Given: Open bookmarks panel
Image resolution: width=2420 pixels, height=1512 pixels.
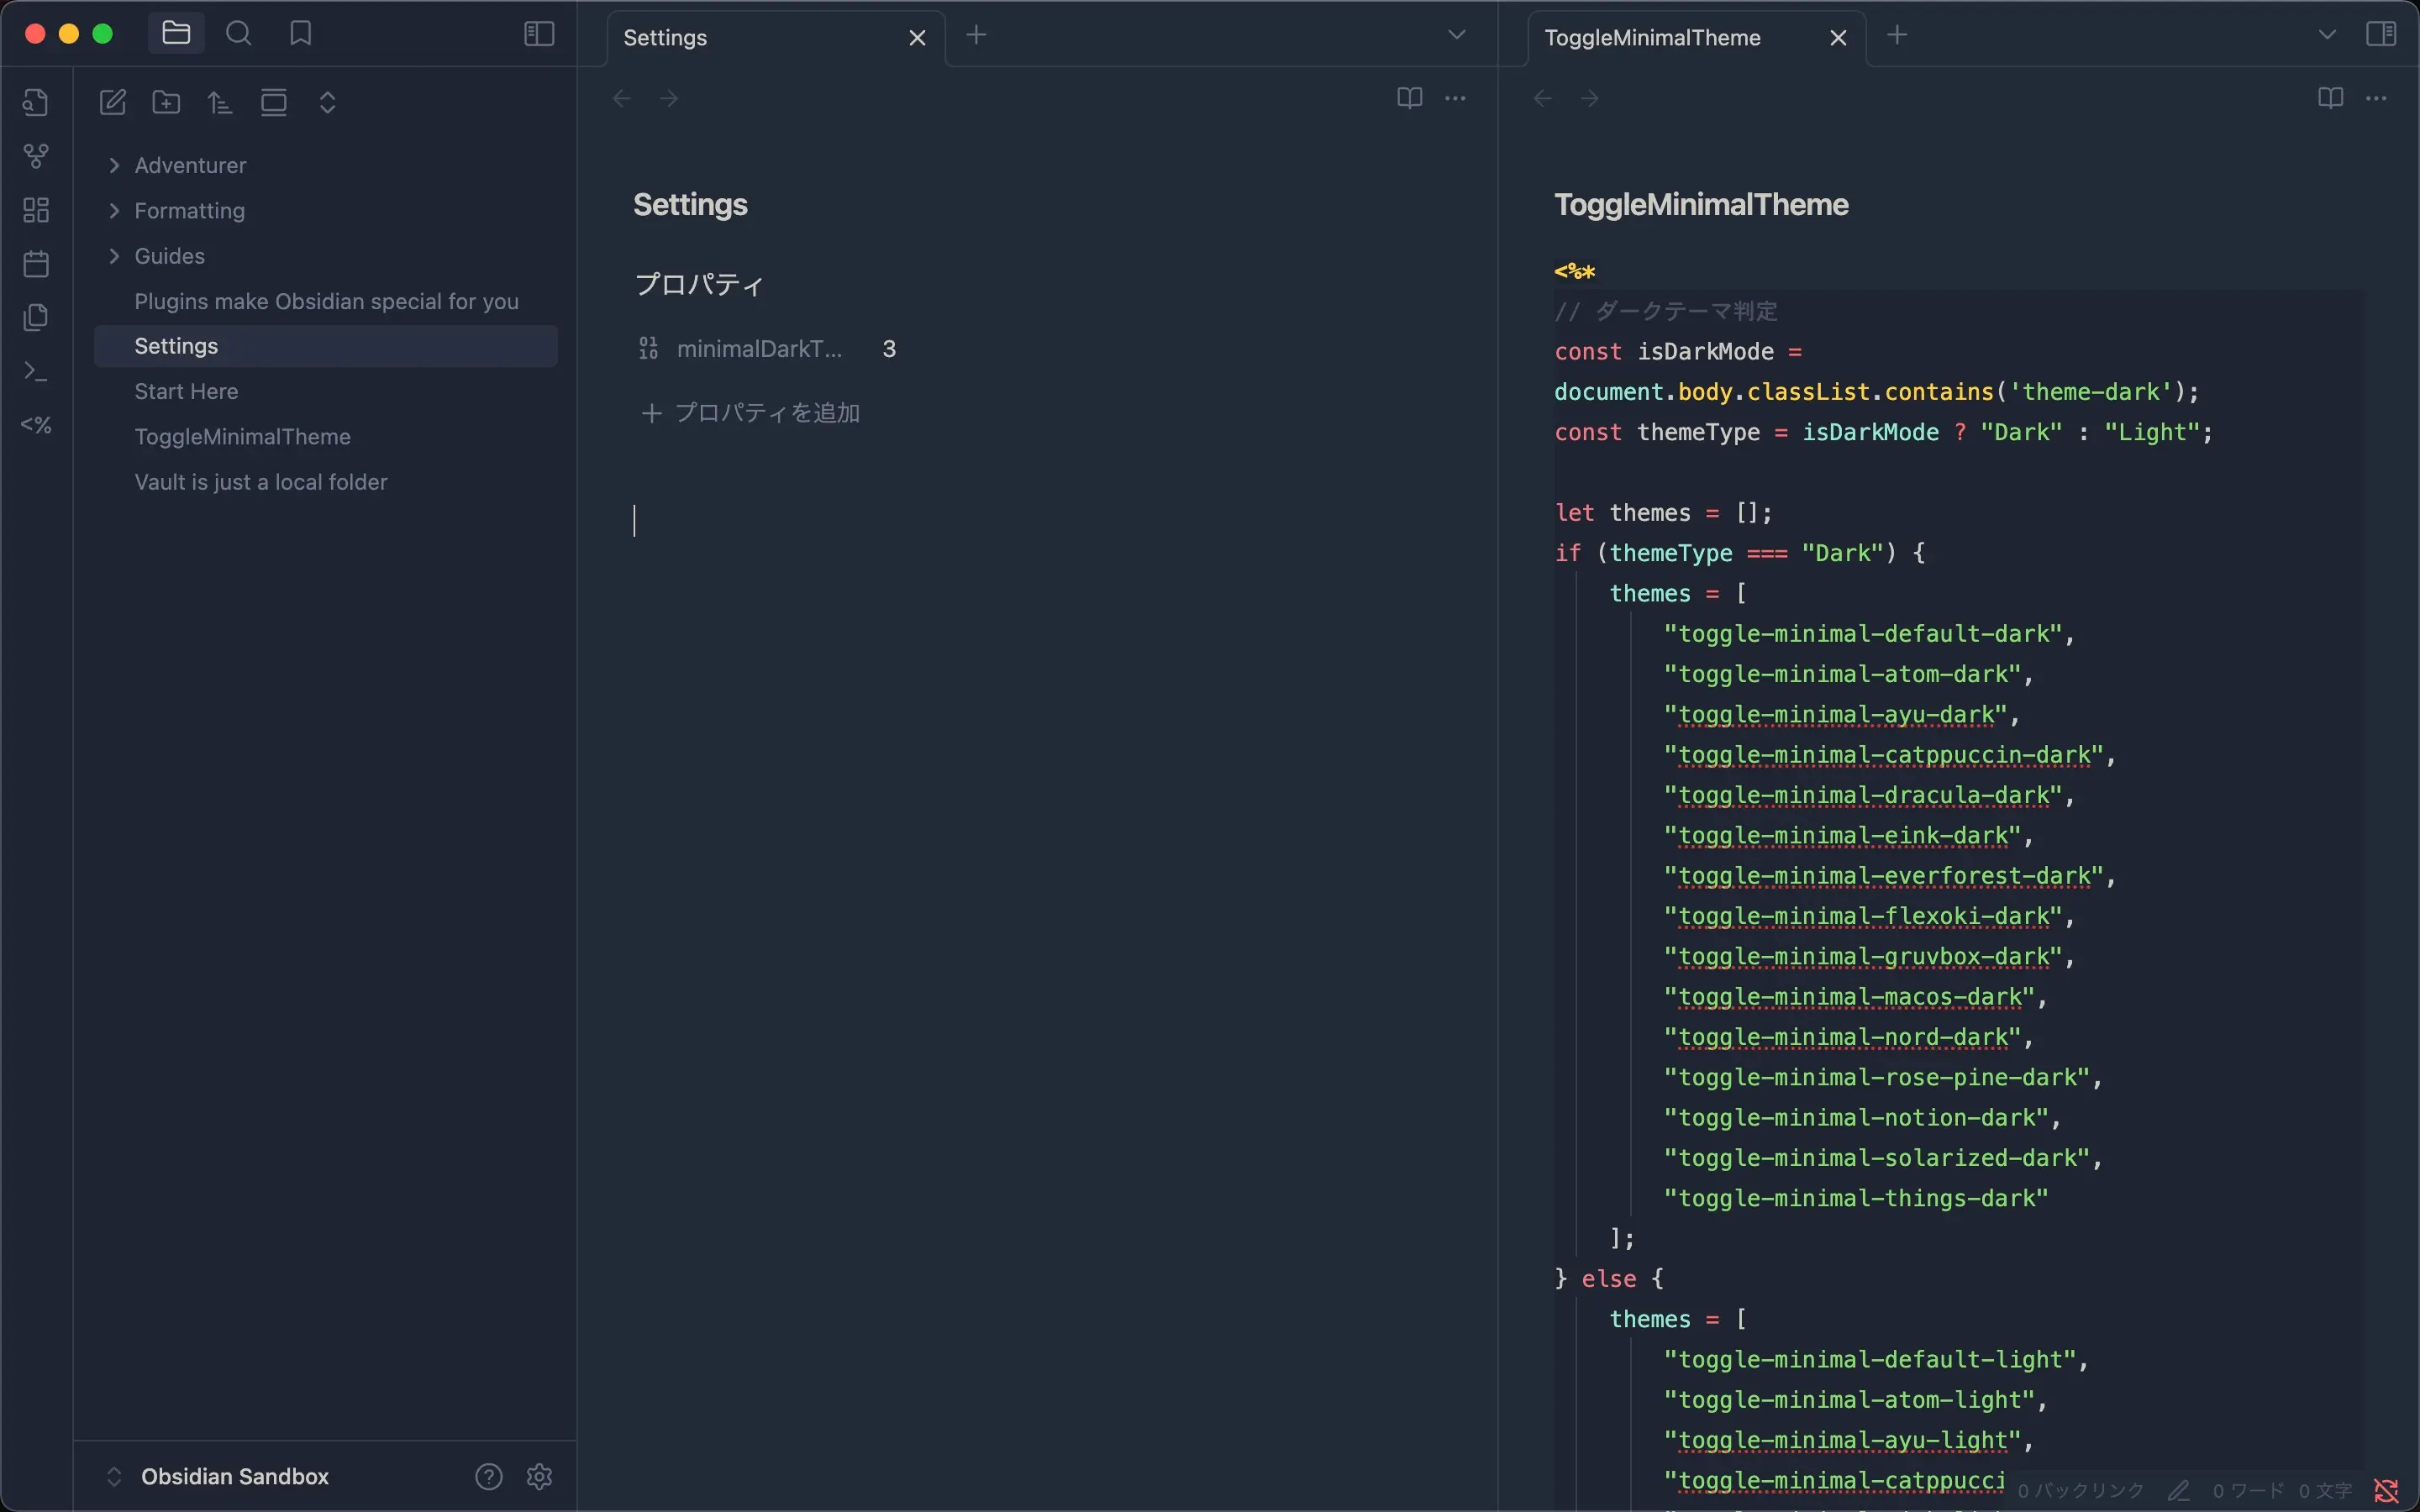Looking at the screenshot, I should 300,34.
